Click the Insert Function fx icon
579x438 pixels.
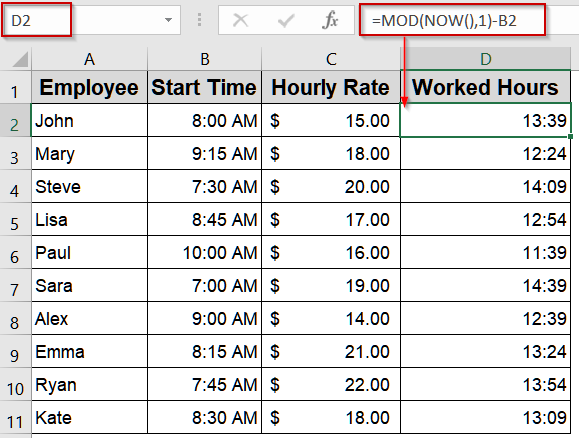tap(330, 20)
